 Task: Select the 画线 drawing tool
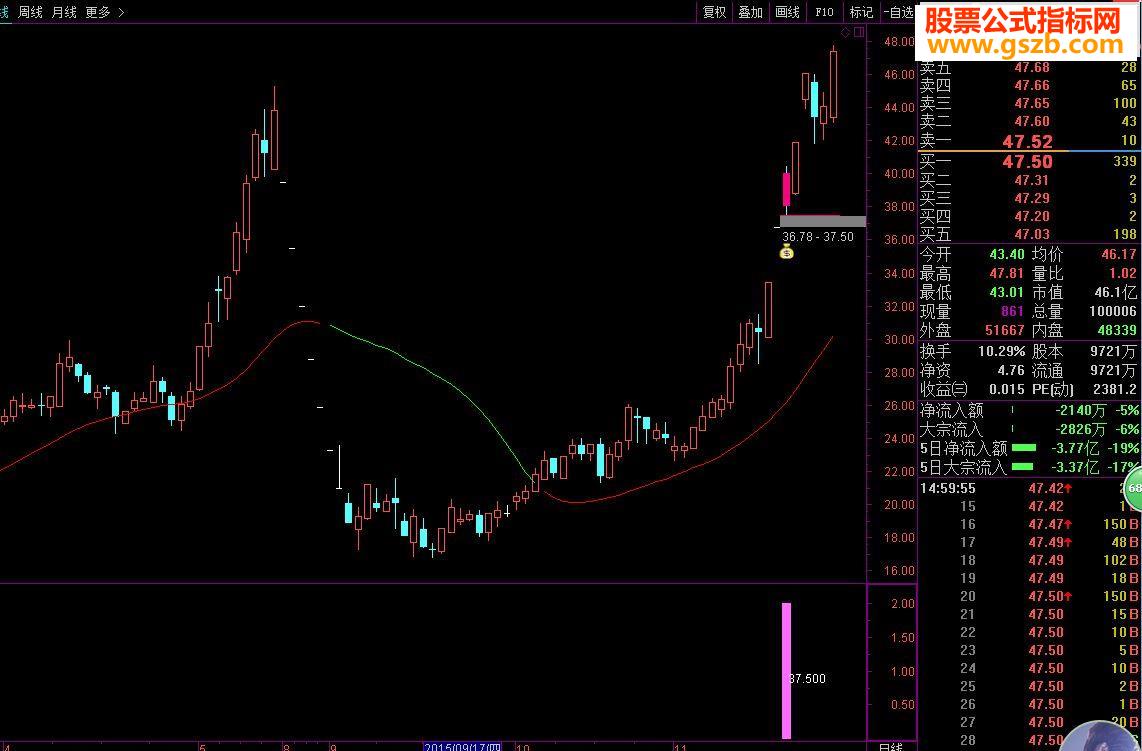(x=787, y=12)
